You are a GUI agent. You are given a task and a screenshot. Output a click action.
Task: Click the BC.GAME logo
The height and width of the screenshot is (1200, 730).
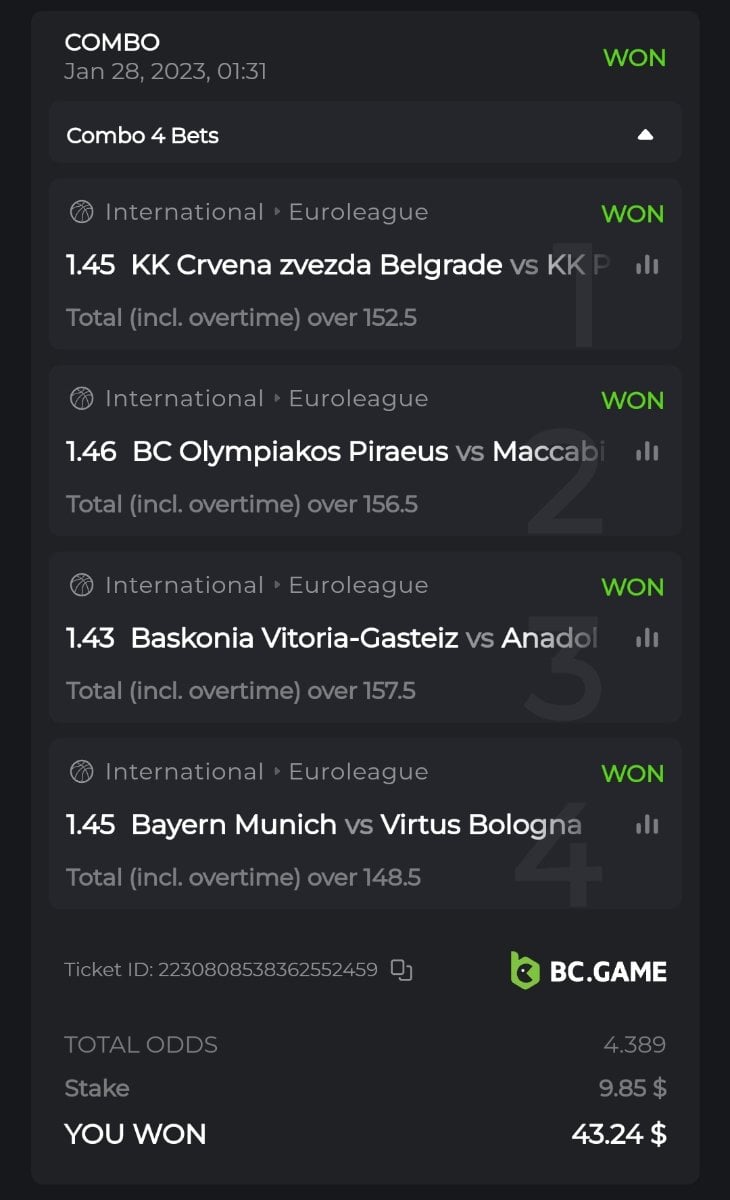click(x=588, y=970)
